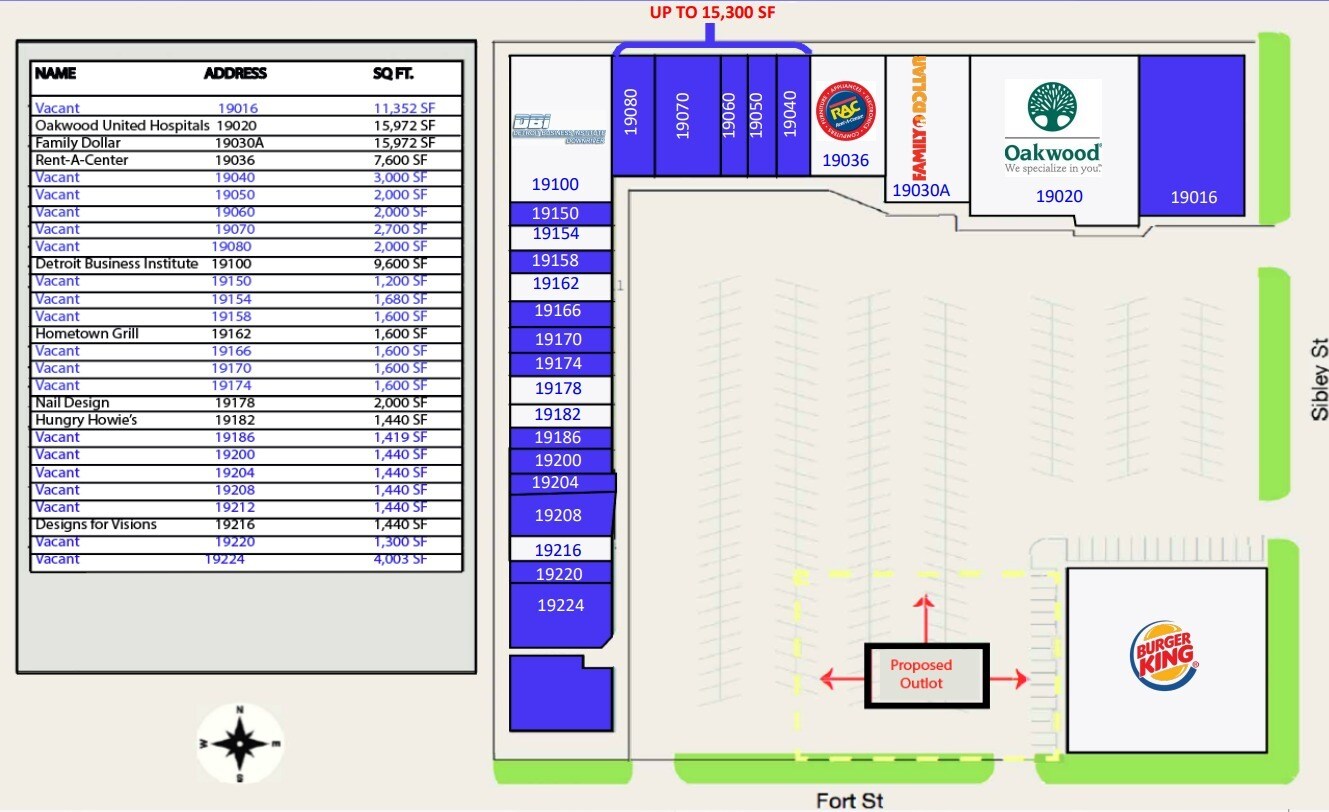Select unit 19208 on the plan
This screenshot has width=1329, height=812.
point(562,515)
